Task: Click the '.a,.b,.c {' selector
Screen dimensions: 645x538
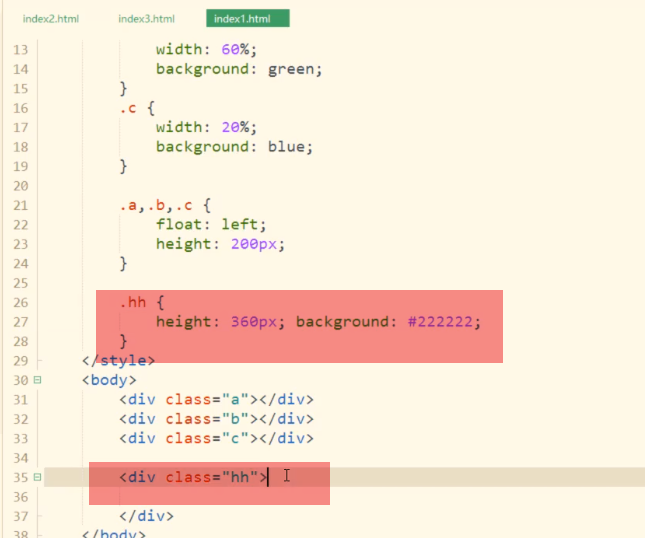Action: 165,205
